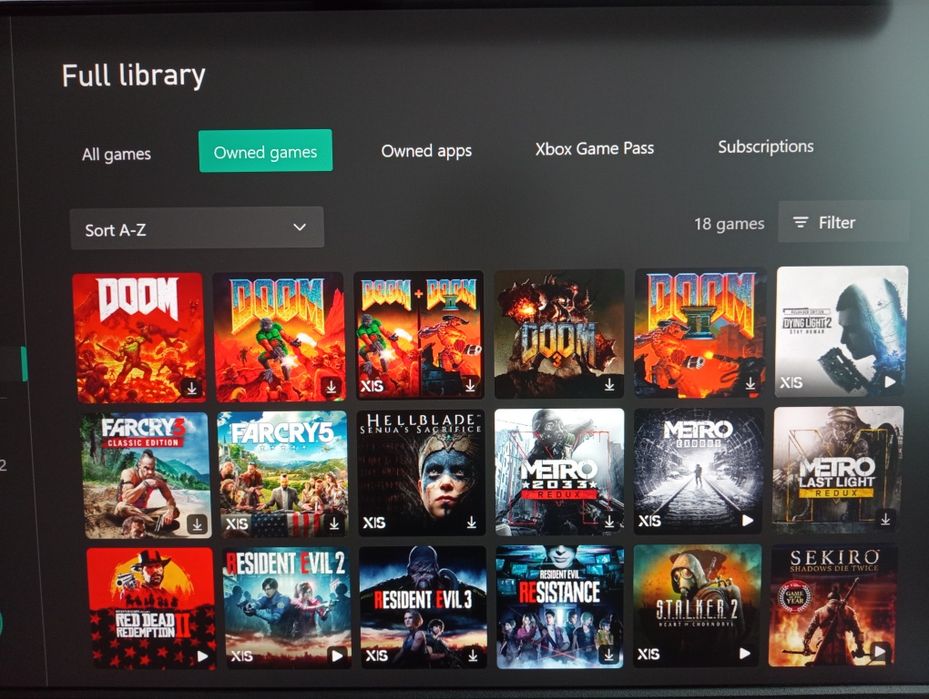This screenshot has width=929, height=699.
Task: Select the S.T.A.L.K.E.R. 2 tile
Action: click(x=697, y=605)
